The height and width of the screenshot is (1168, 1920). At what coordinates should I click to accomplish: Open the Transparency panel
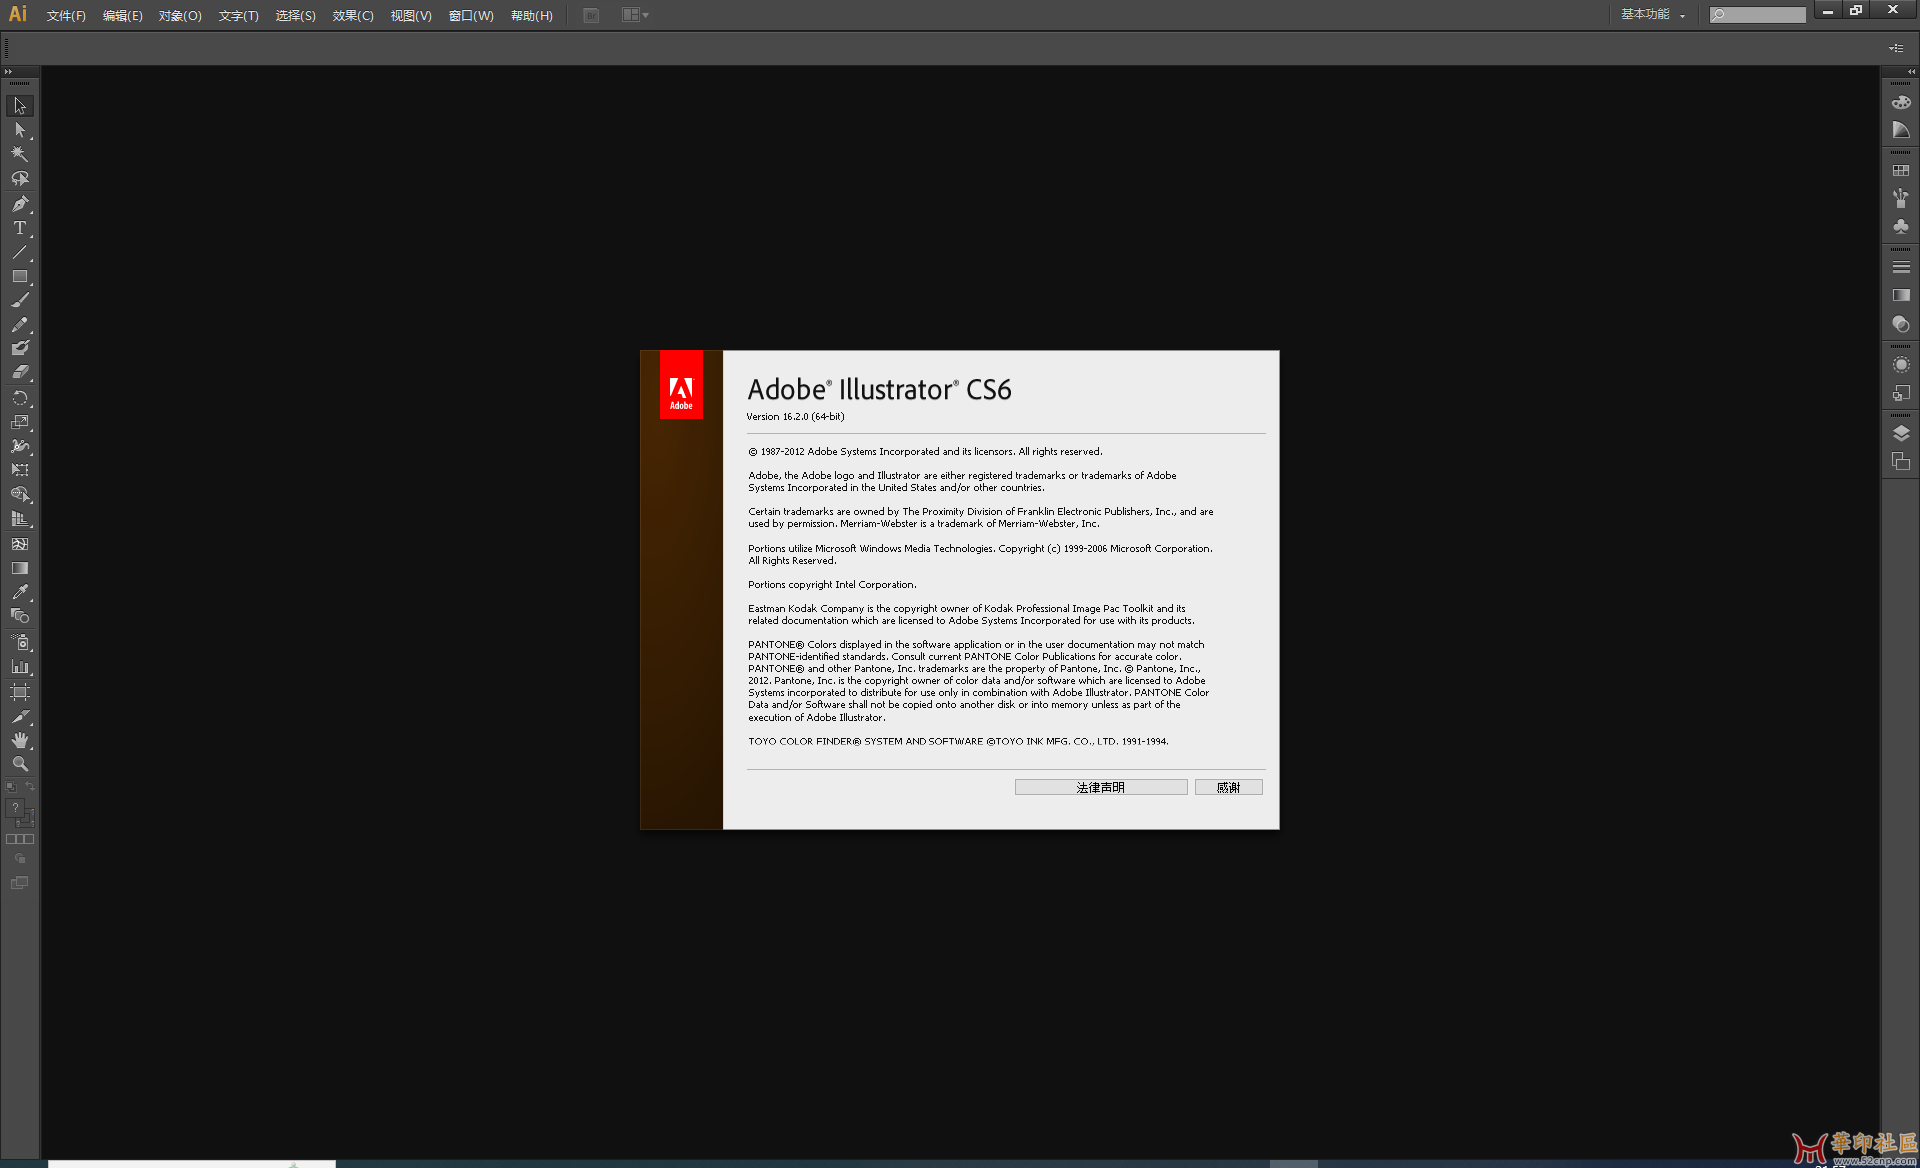coord(1901,324)
